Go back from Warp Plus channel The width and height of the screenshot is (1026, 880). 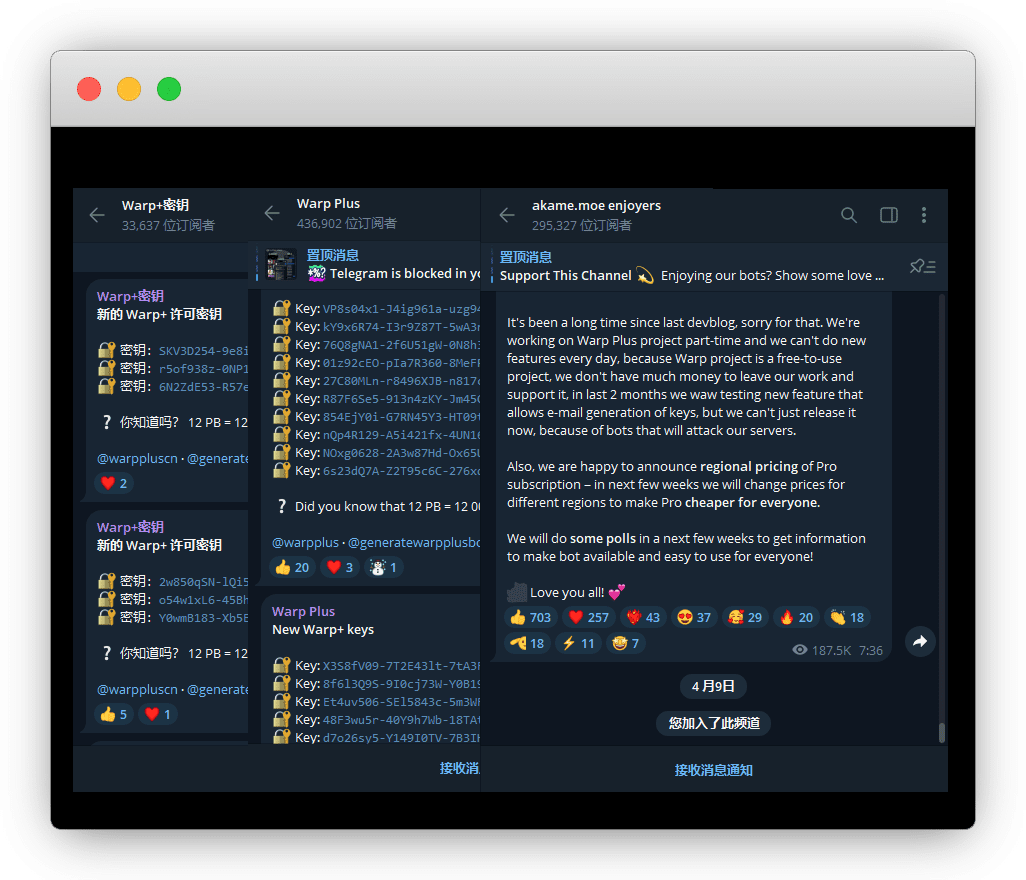click(272, 213)
